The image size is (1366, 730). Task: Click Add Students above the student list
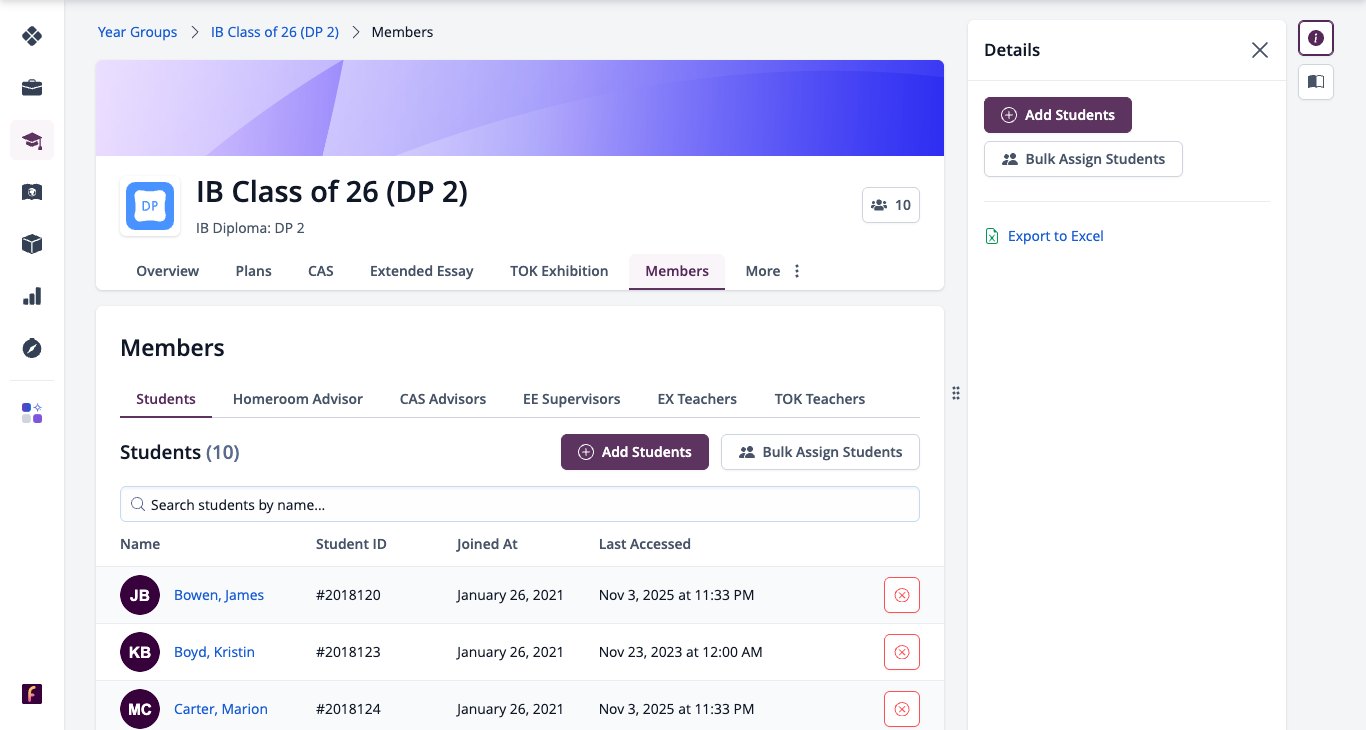(x=635, y=452)
